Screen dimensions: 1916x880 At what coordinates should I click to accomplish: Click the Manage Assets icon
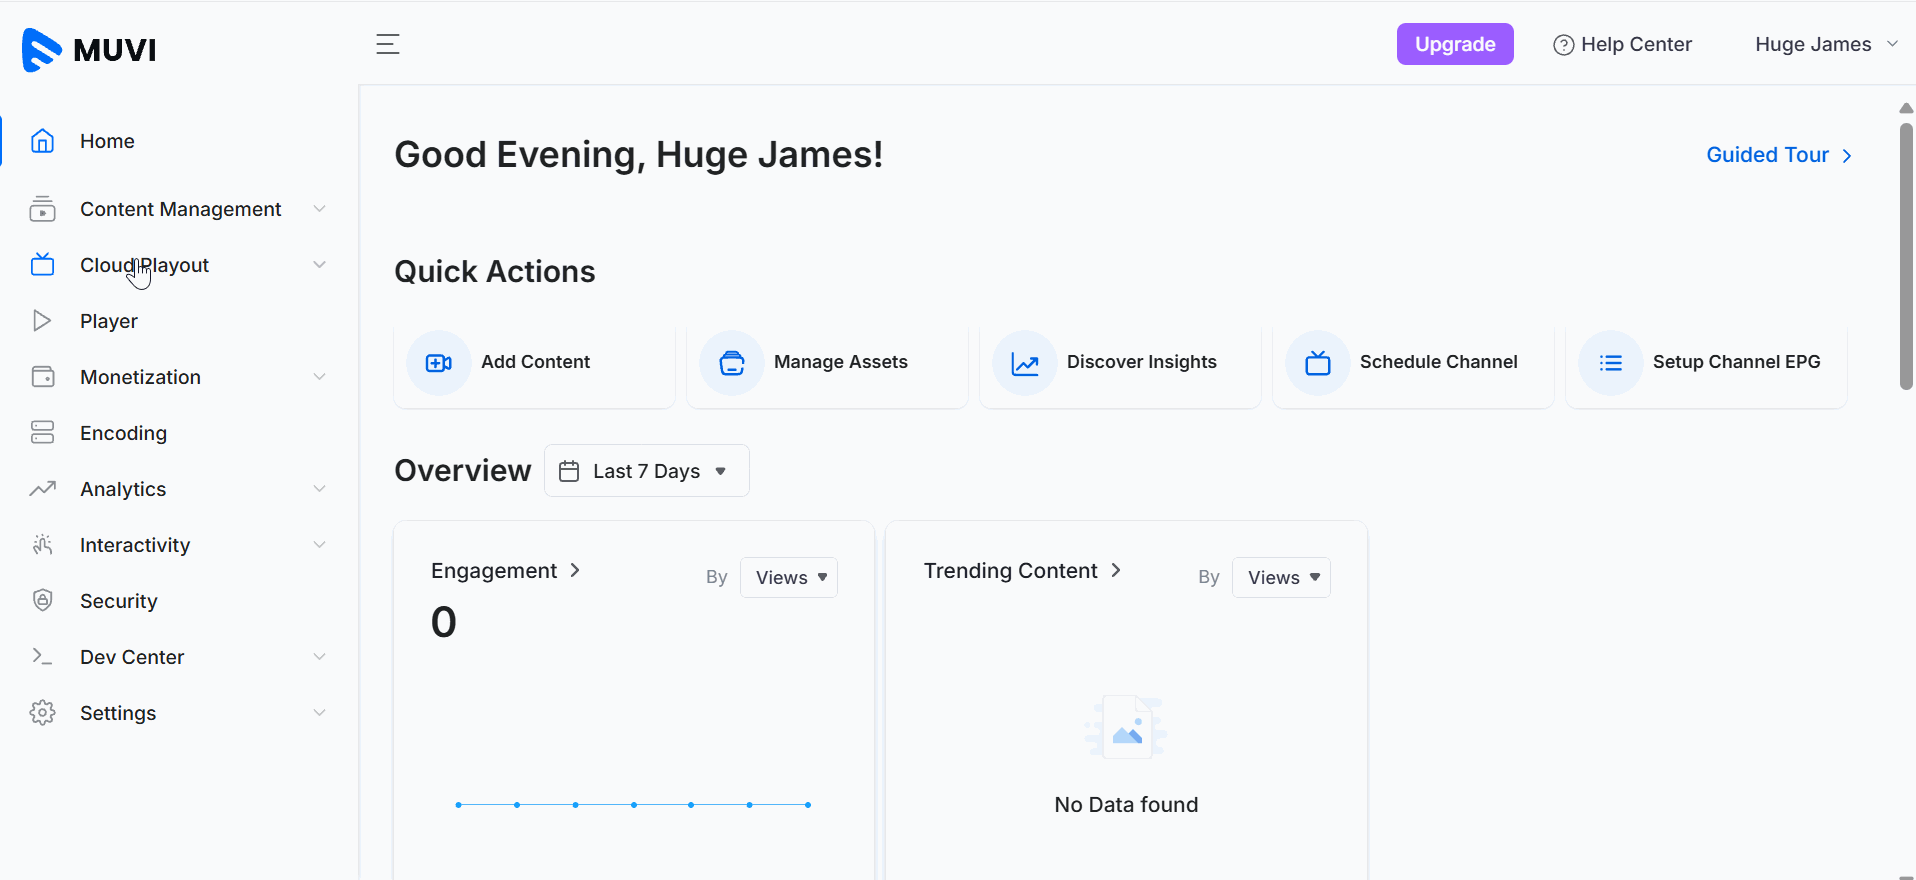pyautogui.click(x=732, y=363)
